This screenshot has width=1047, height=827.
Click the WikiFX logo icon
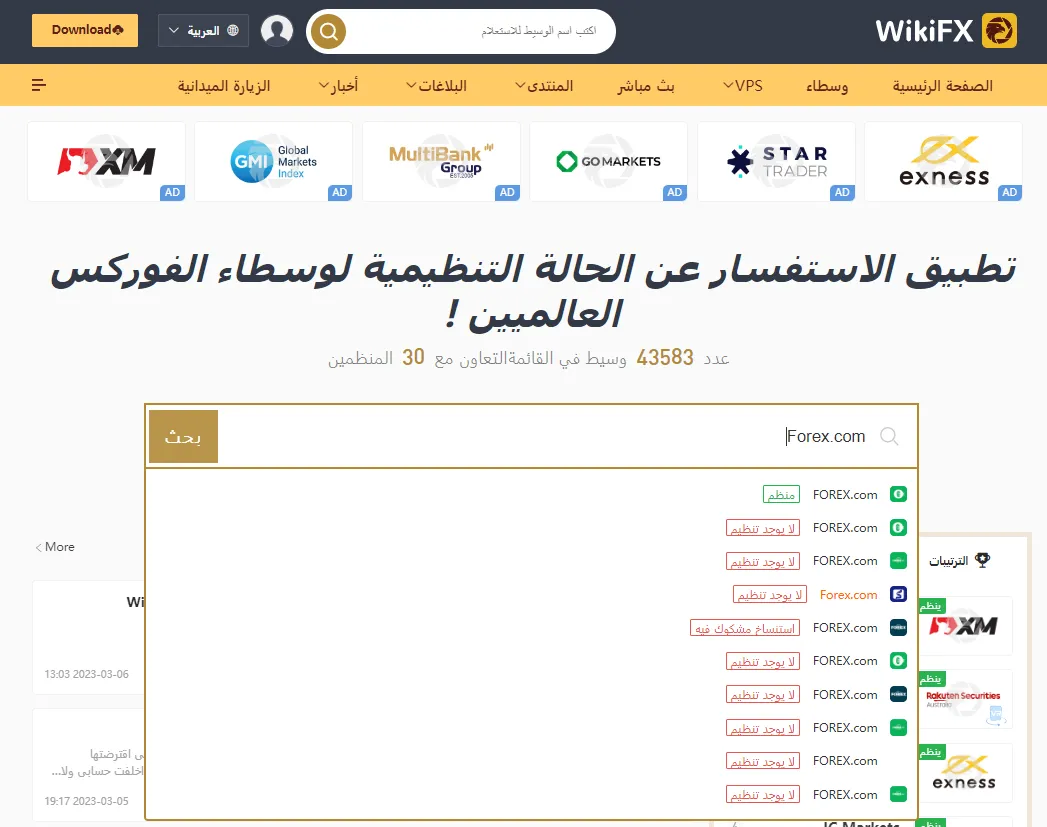[999, 31]
